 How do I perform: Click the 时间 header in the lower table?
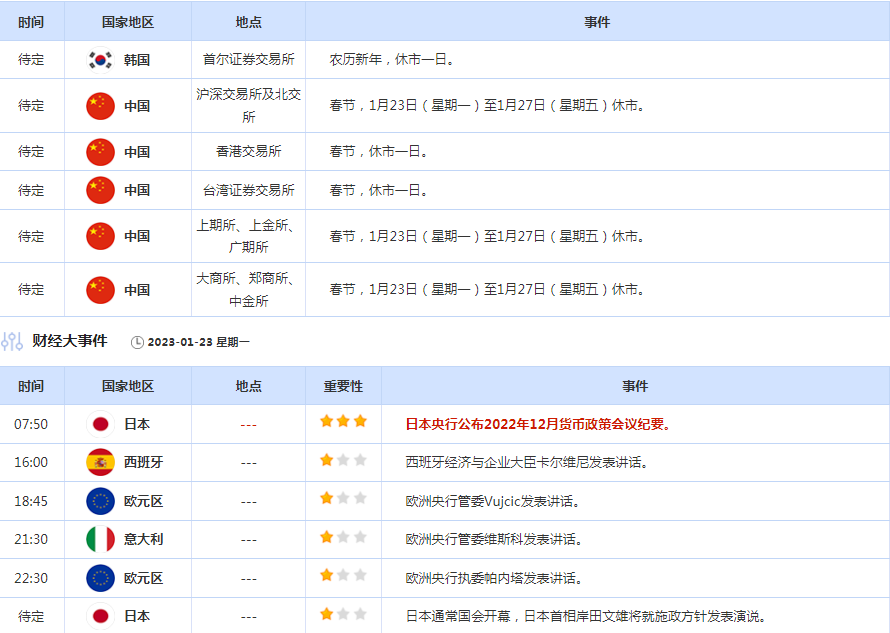click(x=31, y=386)
